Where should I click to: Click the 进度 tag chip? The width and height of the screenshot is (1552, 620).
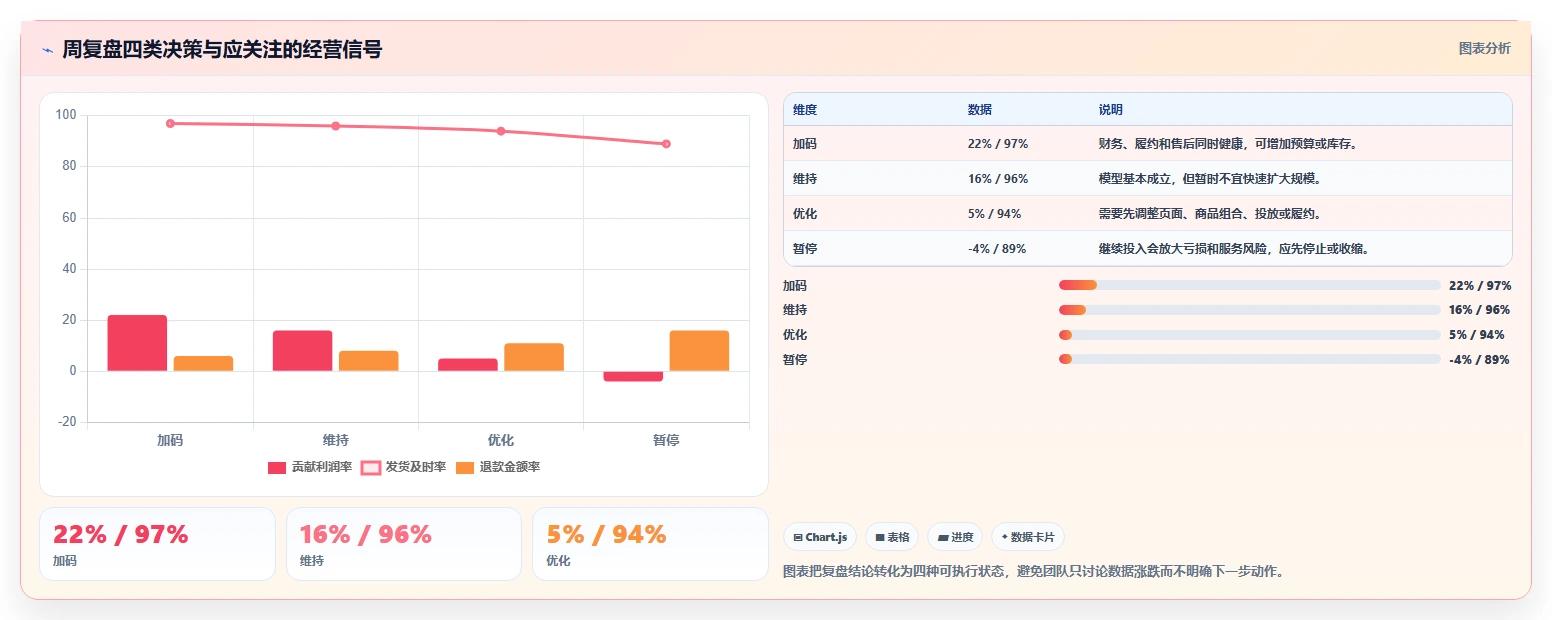955,537
